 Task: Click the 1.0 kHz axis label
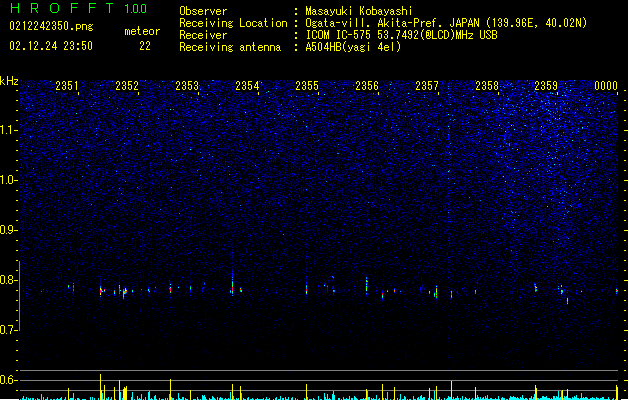[9, 180]
